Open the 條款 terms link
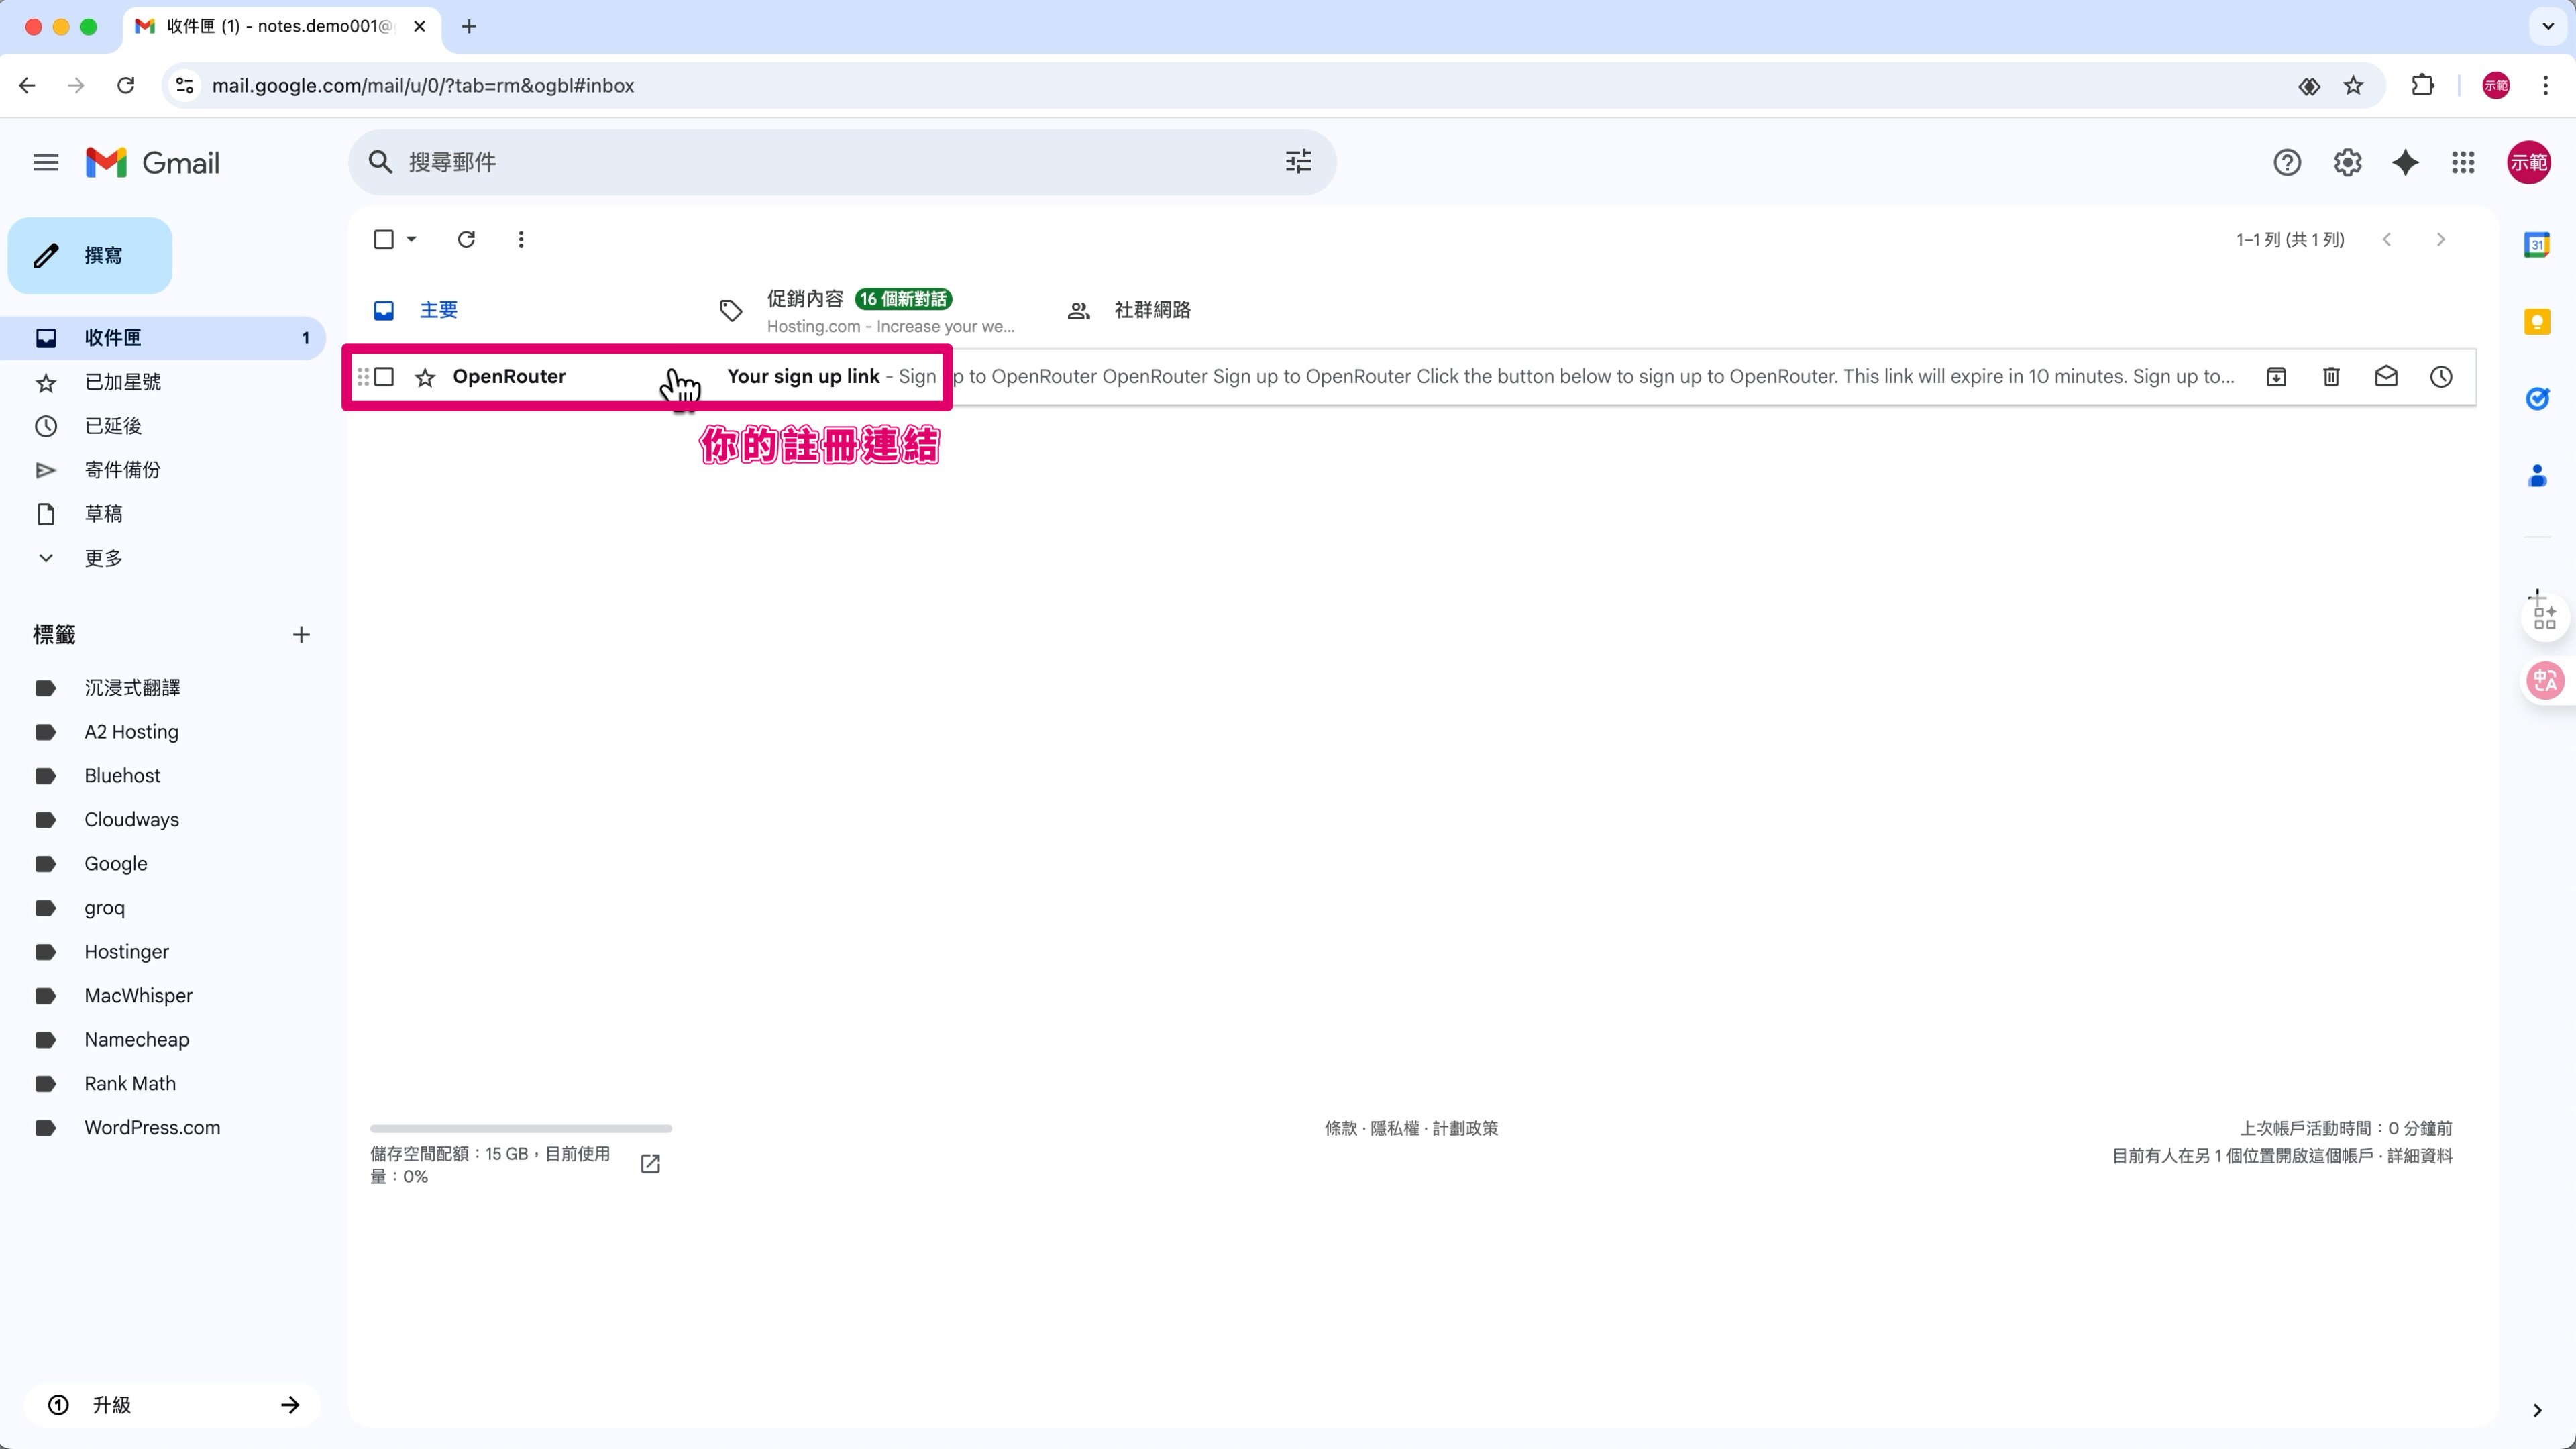Image resolution: width=2576 pixels, height=1449 pixels. [1340, 1128]
